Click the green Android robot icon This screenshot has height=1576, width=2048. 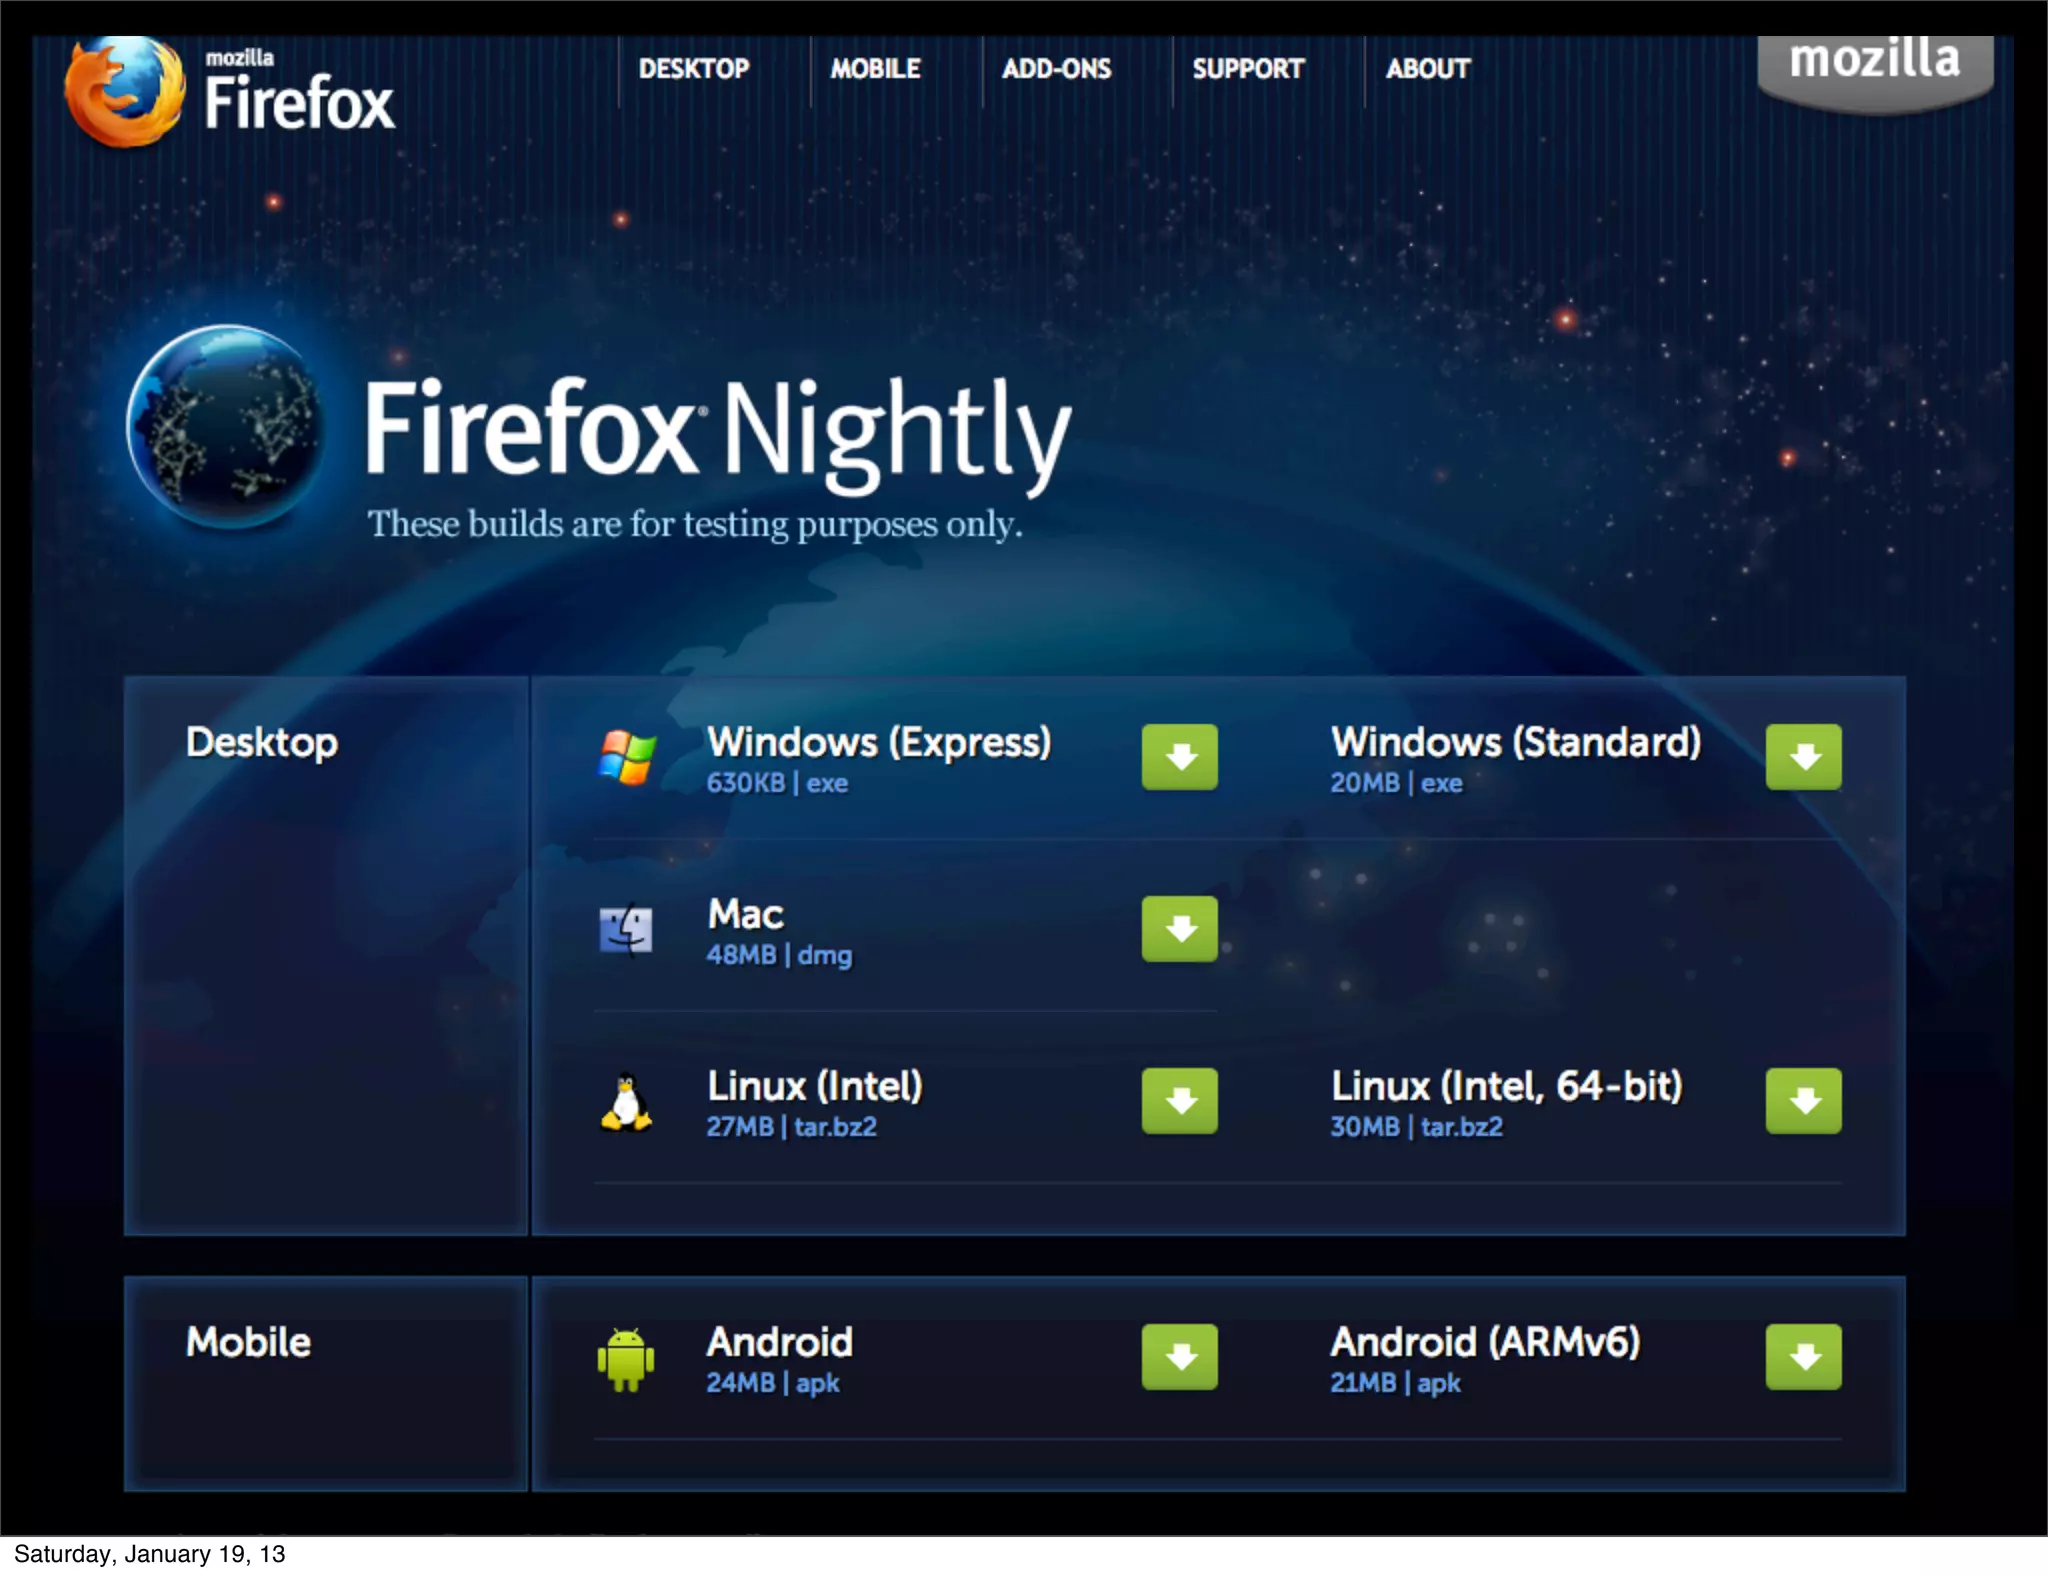(x=626, y=1359)
